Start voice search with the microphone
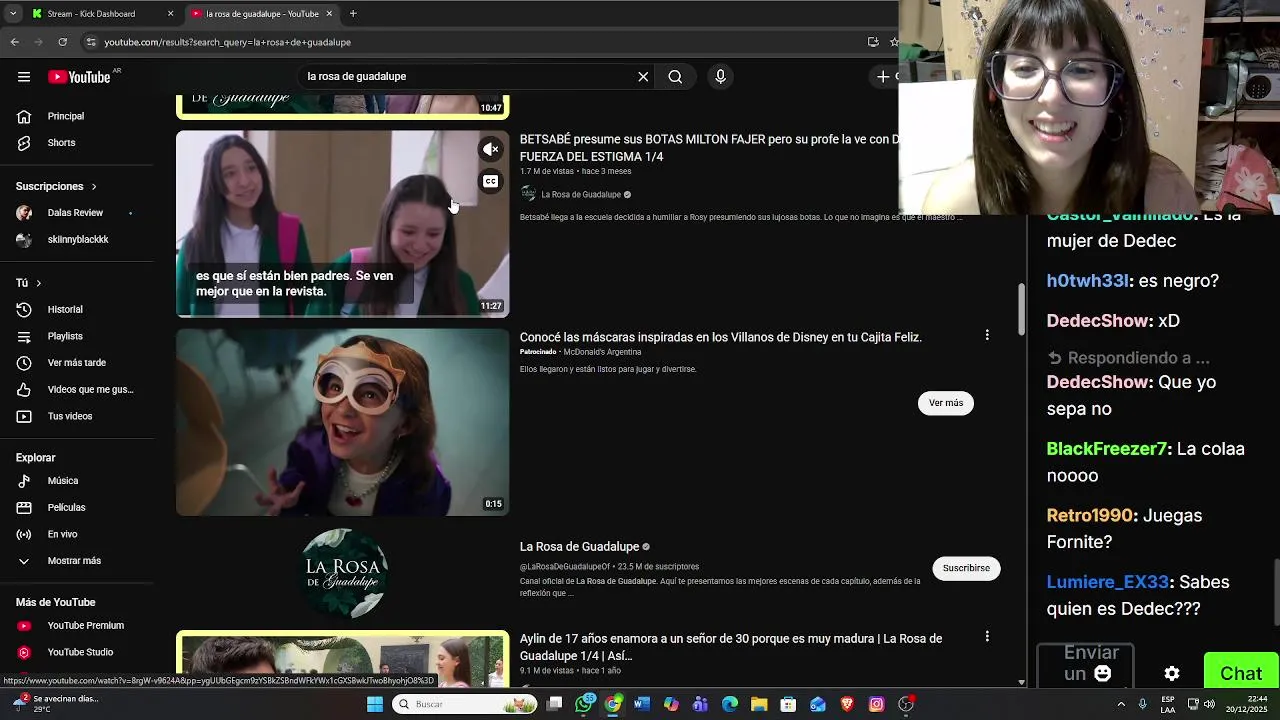Image resolution: width=1280 pixels, height=720 pixels. 720,77
